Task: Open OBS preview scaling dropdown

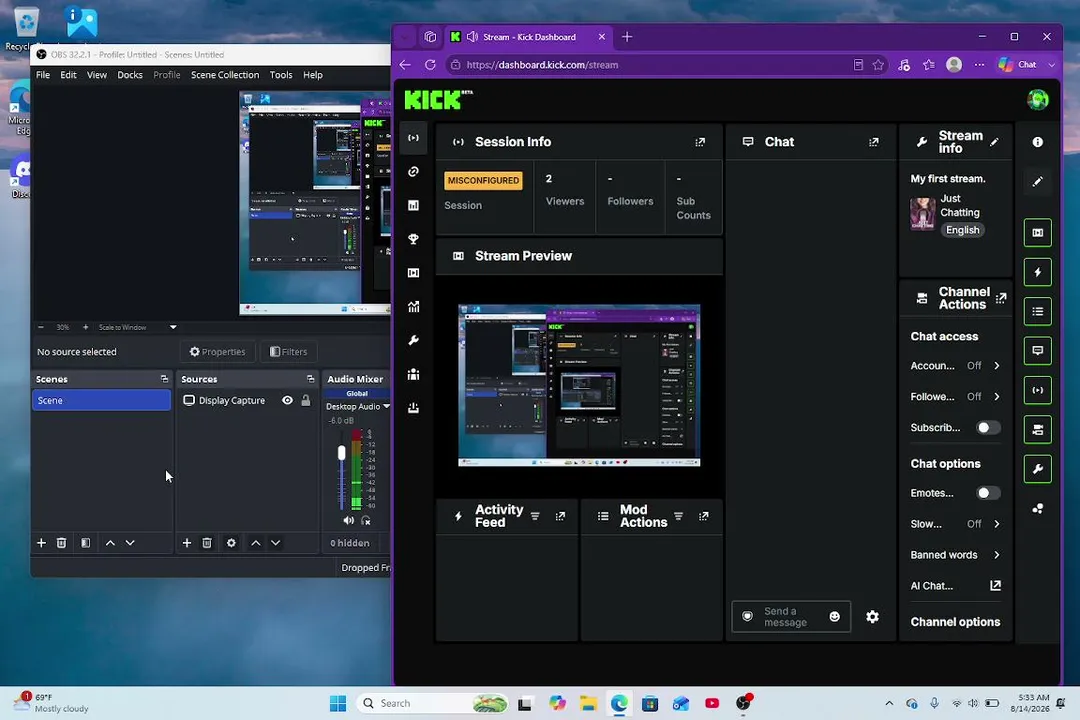Action: pyautogui.click(x=173, y=327)
